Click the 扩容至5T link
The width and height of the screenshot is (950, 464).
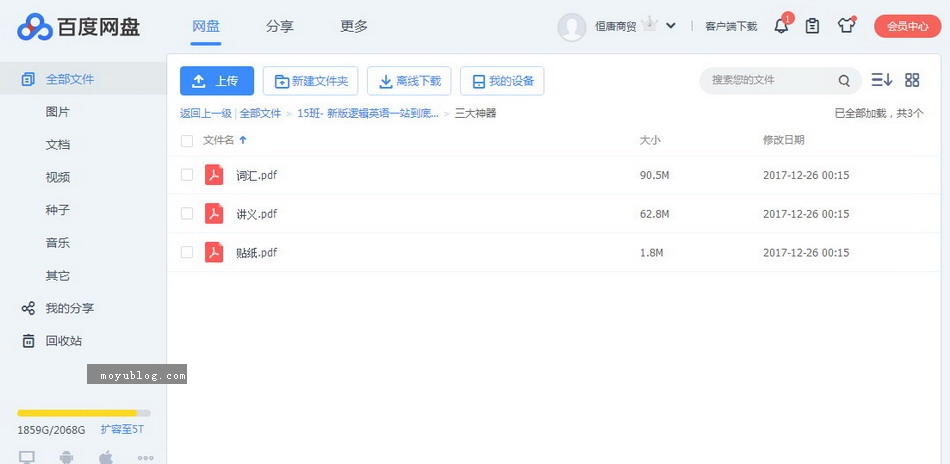122,429
